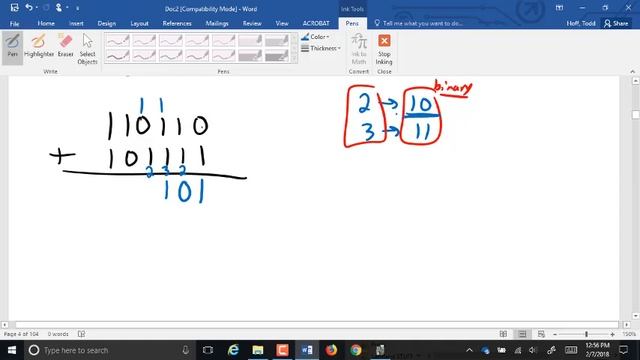Click Page 4 of 104 in status bar
Screen dimensions: 640x360
coord(21,334)
